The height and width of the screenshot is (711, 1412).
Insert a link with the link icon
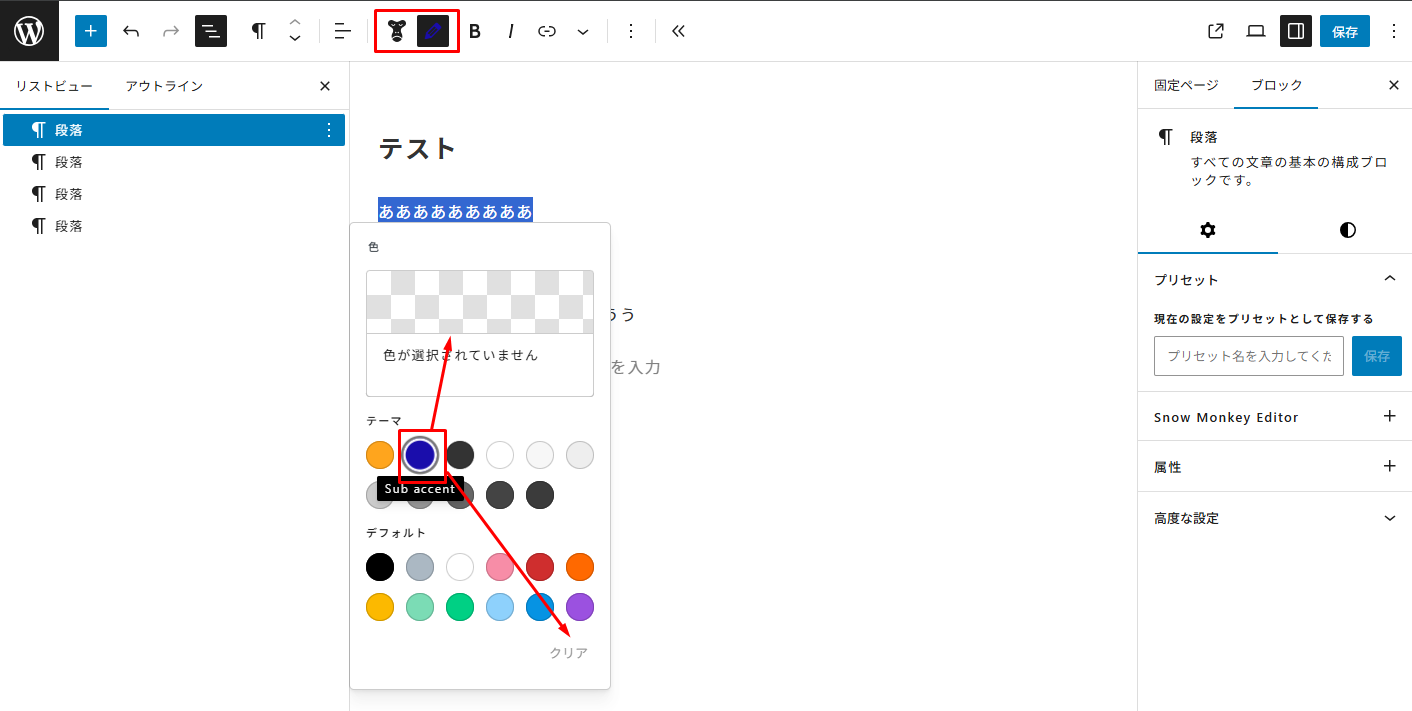547,31
